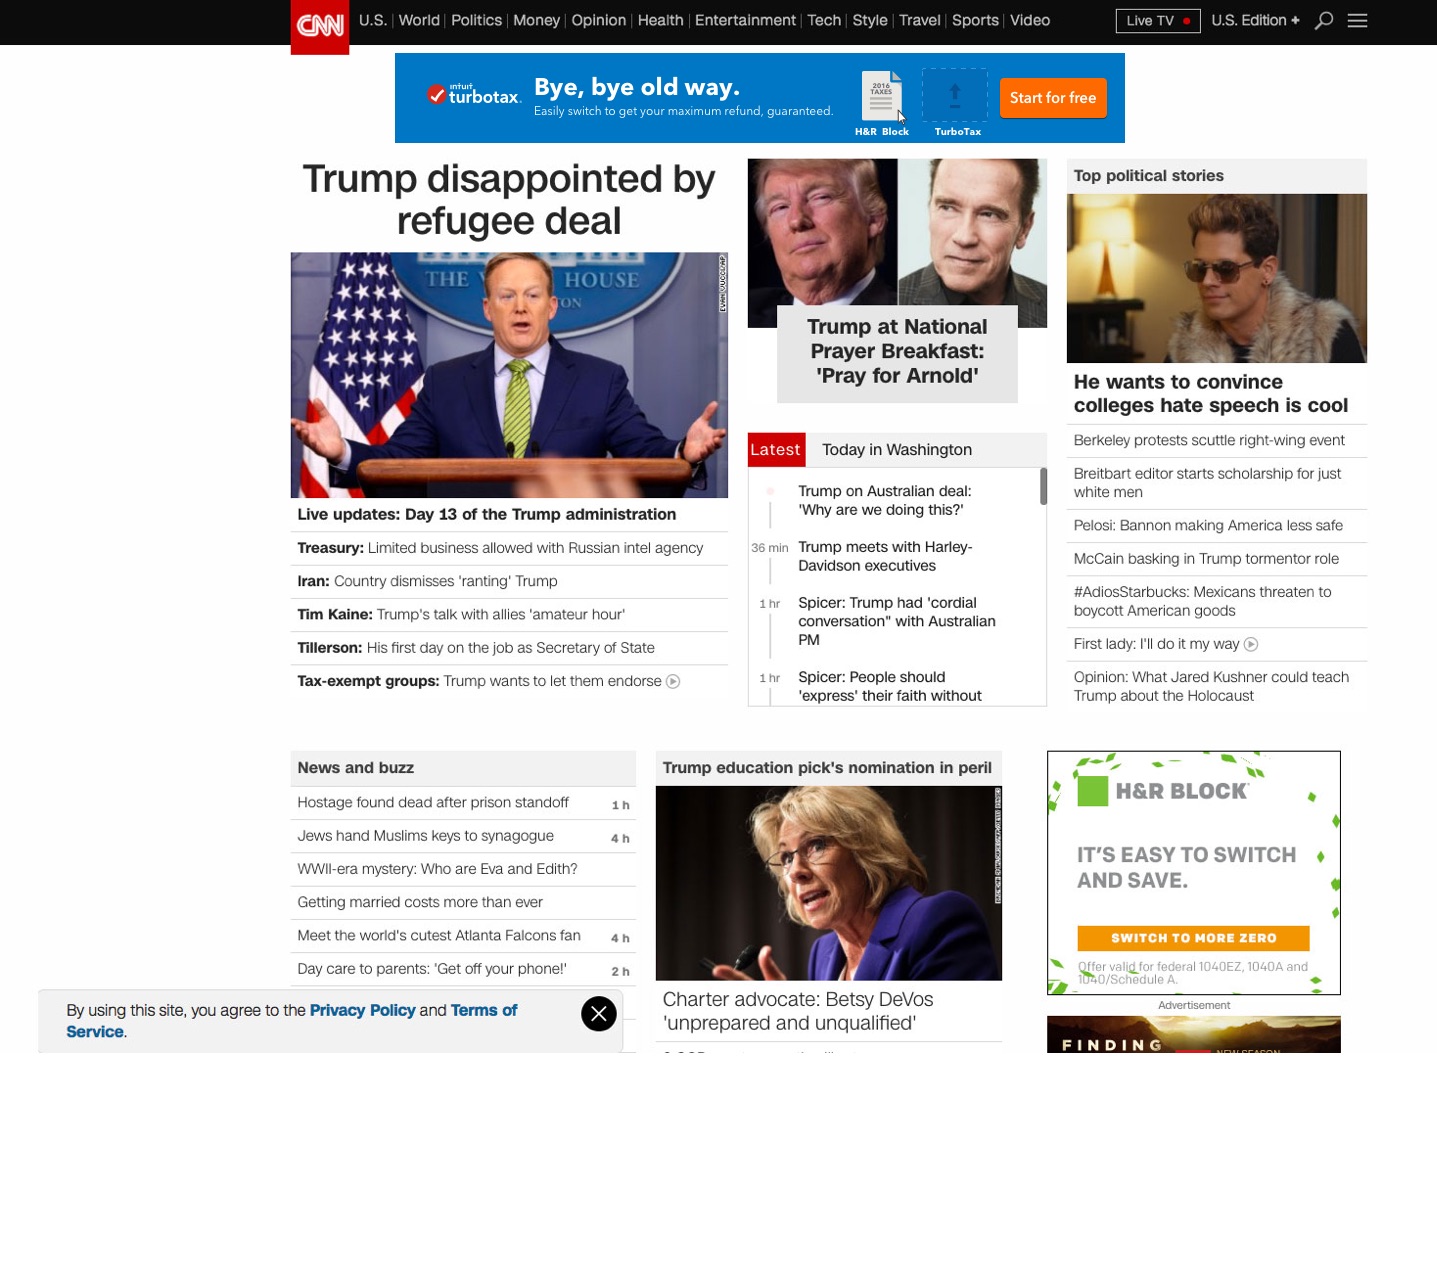Open 'Trump disappointed by refugee deal' headline
Viewport: 1437px width, 1286px height.
[x=509, y=200]
